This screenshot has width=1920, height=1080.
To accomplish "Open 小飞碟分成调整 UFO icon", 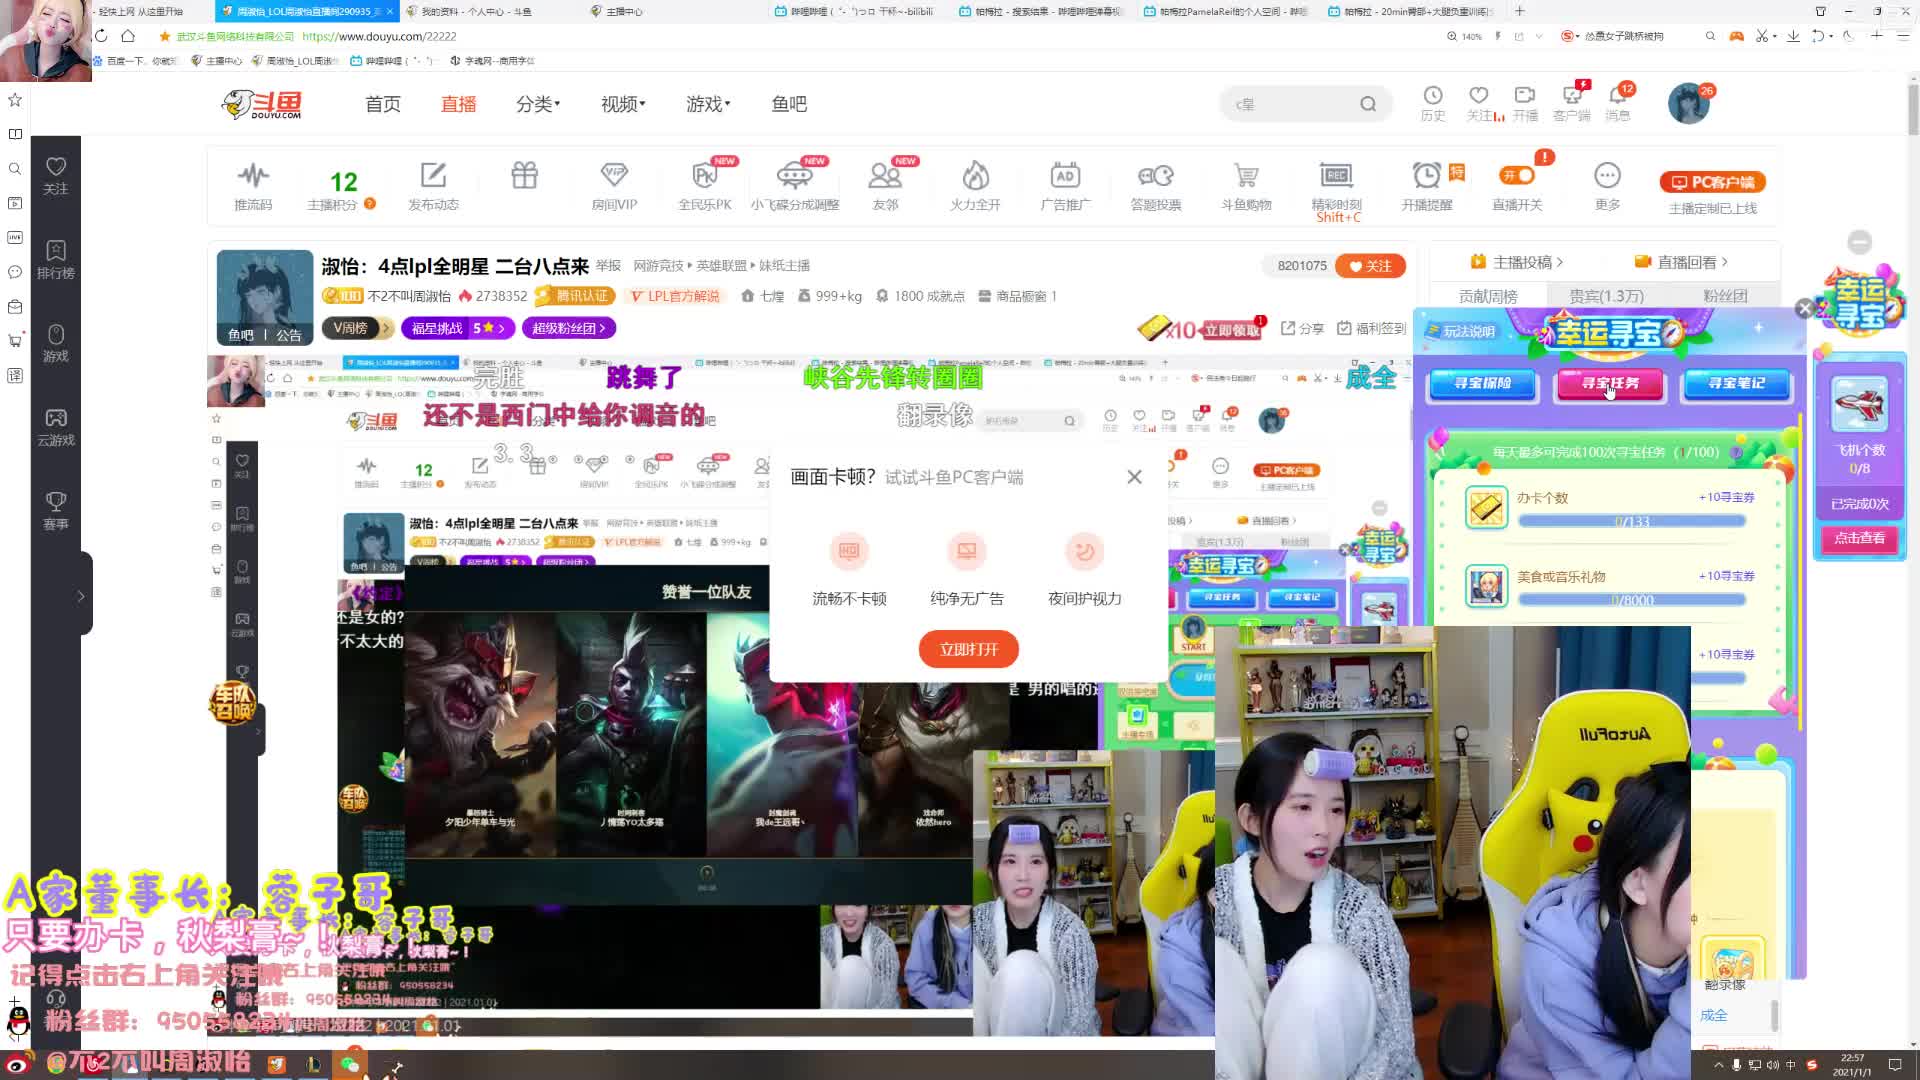I will [x=795, y=186].
